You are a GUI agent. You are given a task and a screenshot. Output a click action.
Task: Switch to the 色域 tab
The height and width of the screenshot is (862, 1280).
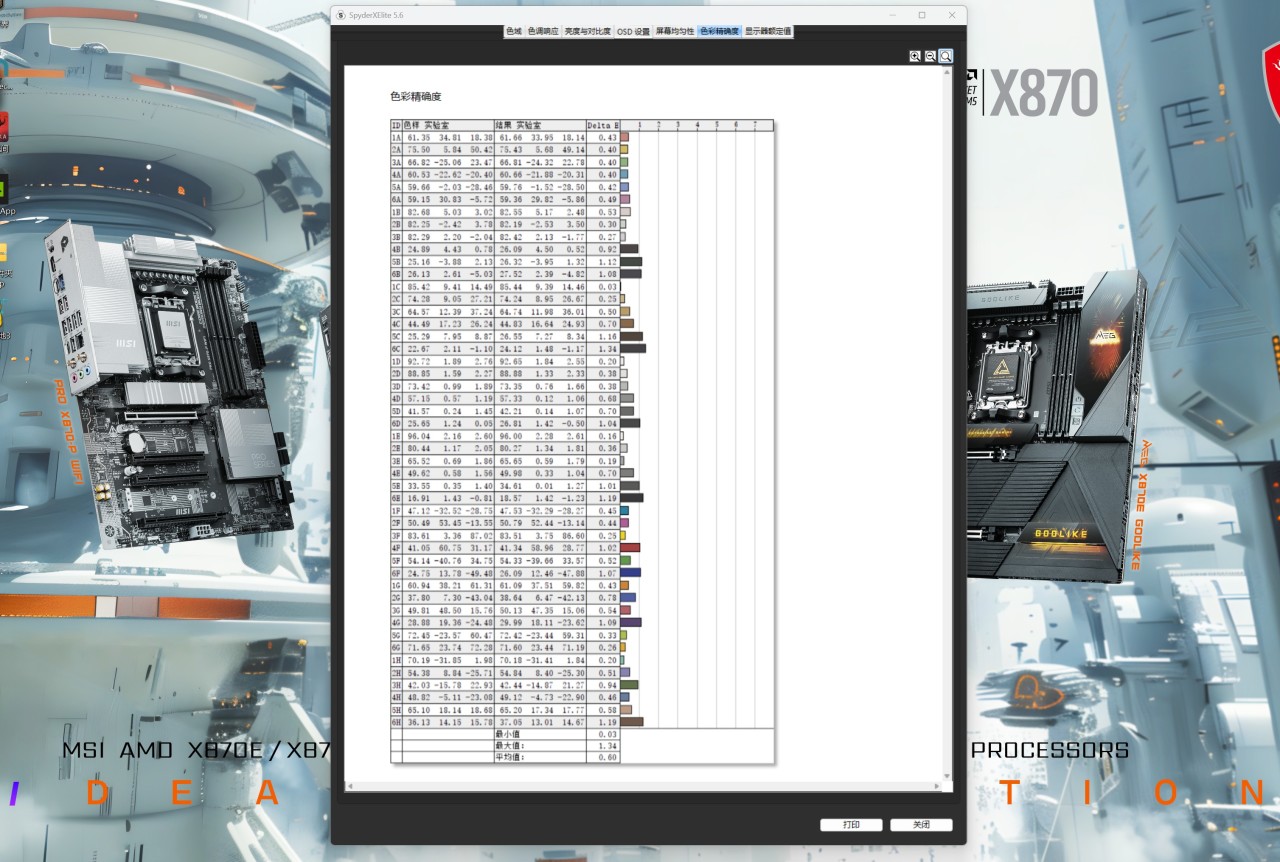[x=513, y=32]
